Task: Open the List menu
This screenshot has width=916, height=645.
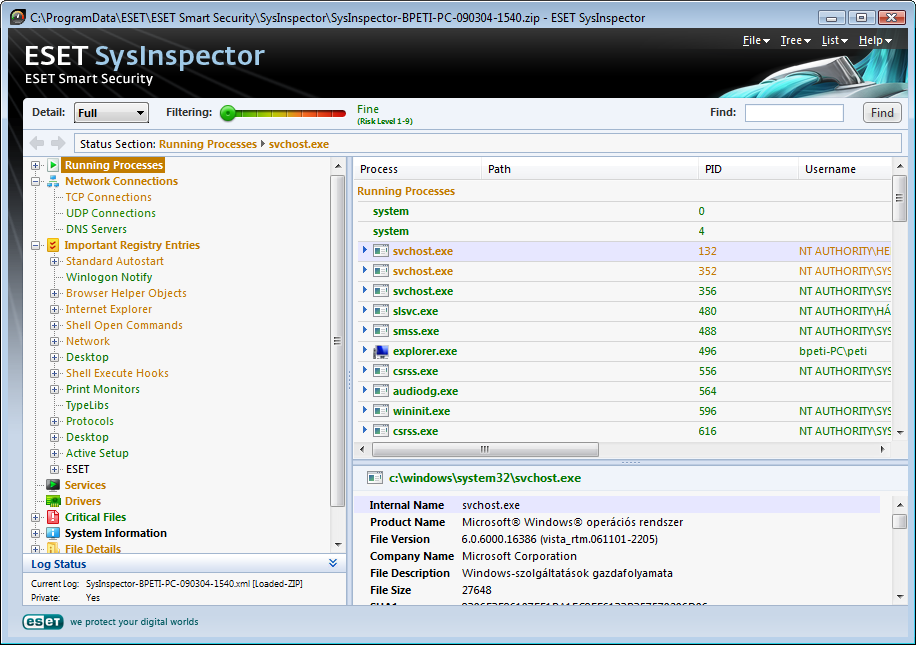Action: tap(834, 40)
